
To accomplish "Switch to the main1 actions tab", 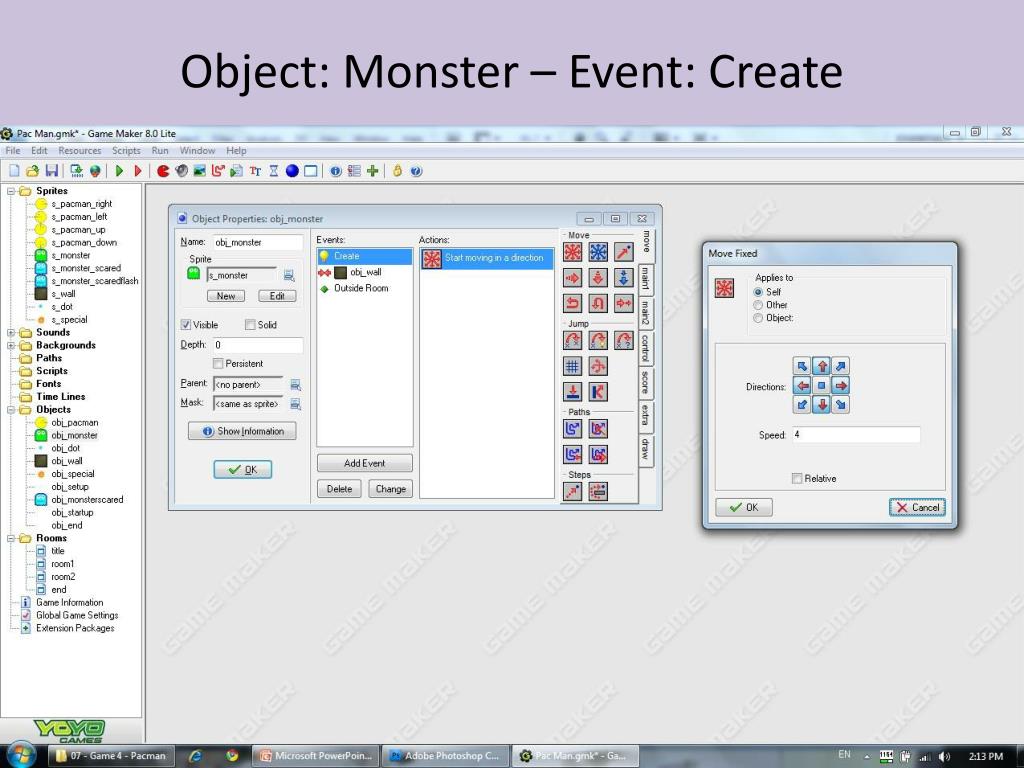I will click(x=646, y=279).
